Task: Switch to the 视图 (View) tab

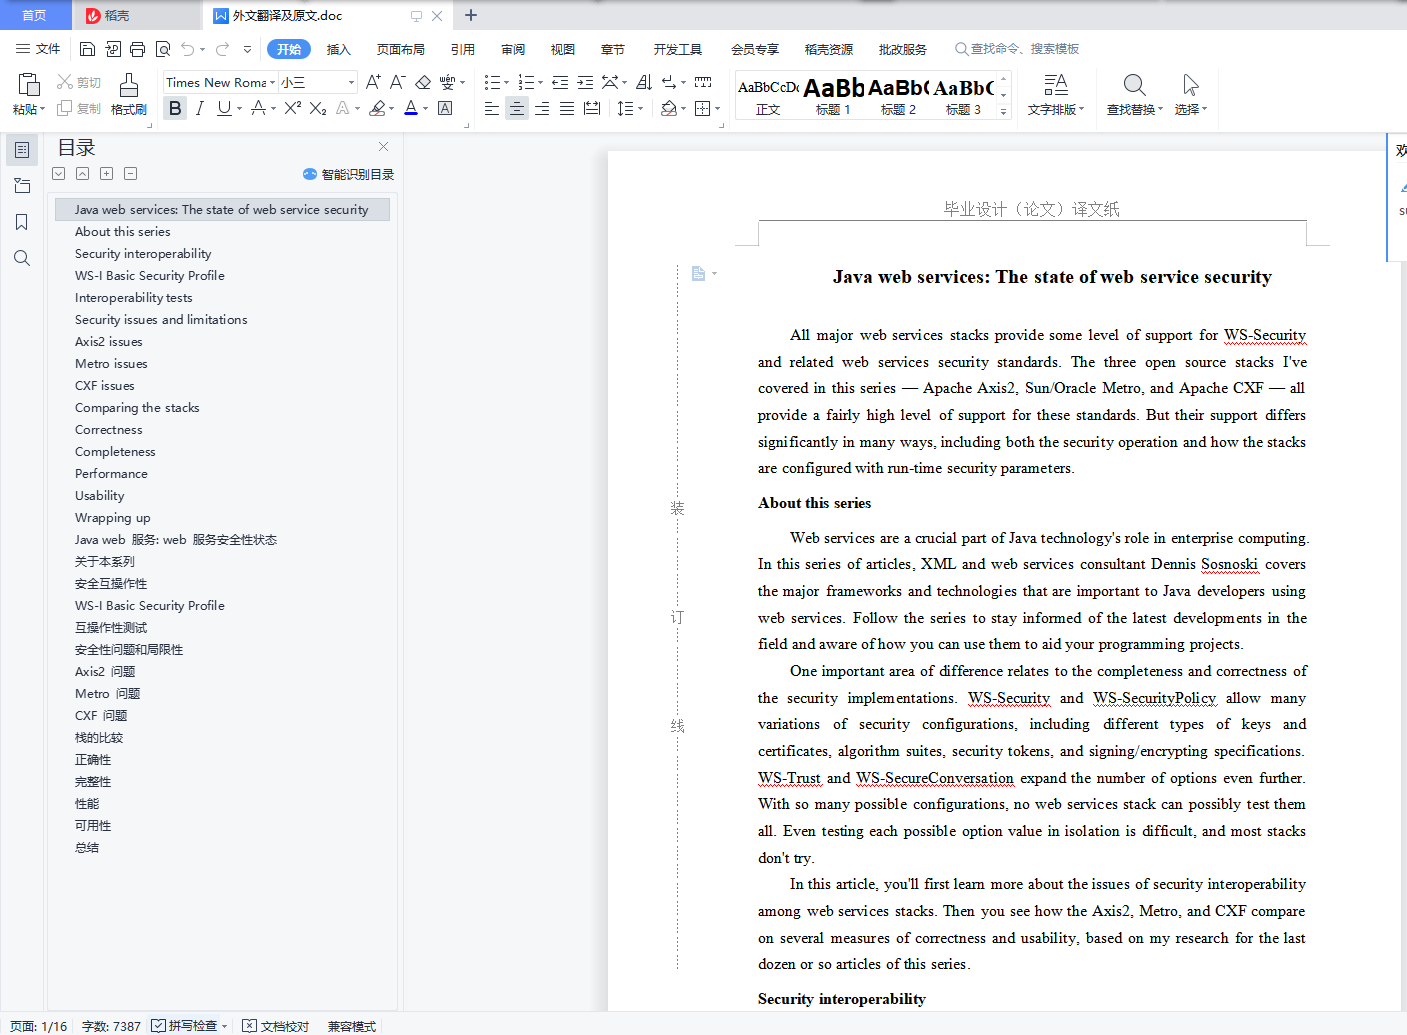Action: [563, 49]
